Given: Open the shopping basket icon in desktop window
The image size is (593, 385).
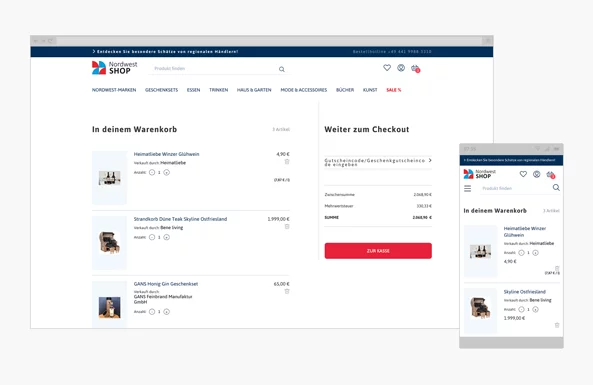Looking at the screenshot, I should [416, 68].
